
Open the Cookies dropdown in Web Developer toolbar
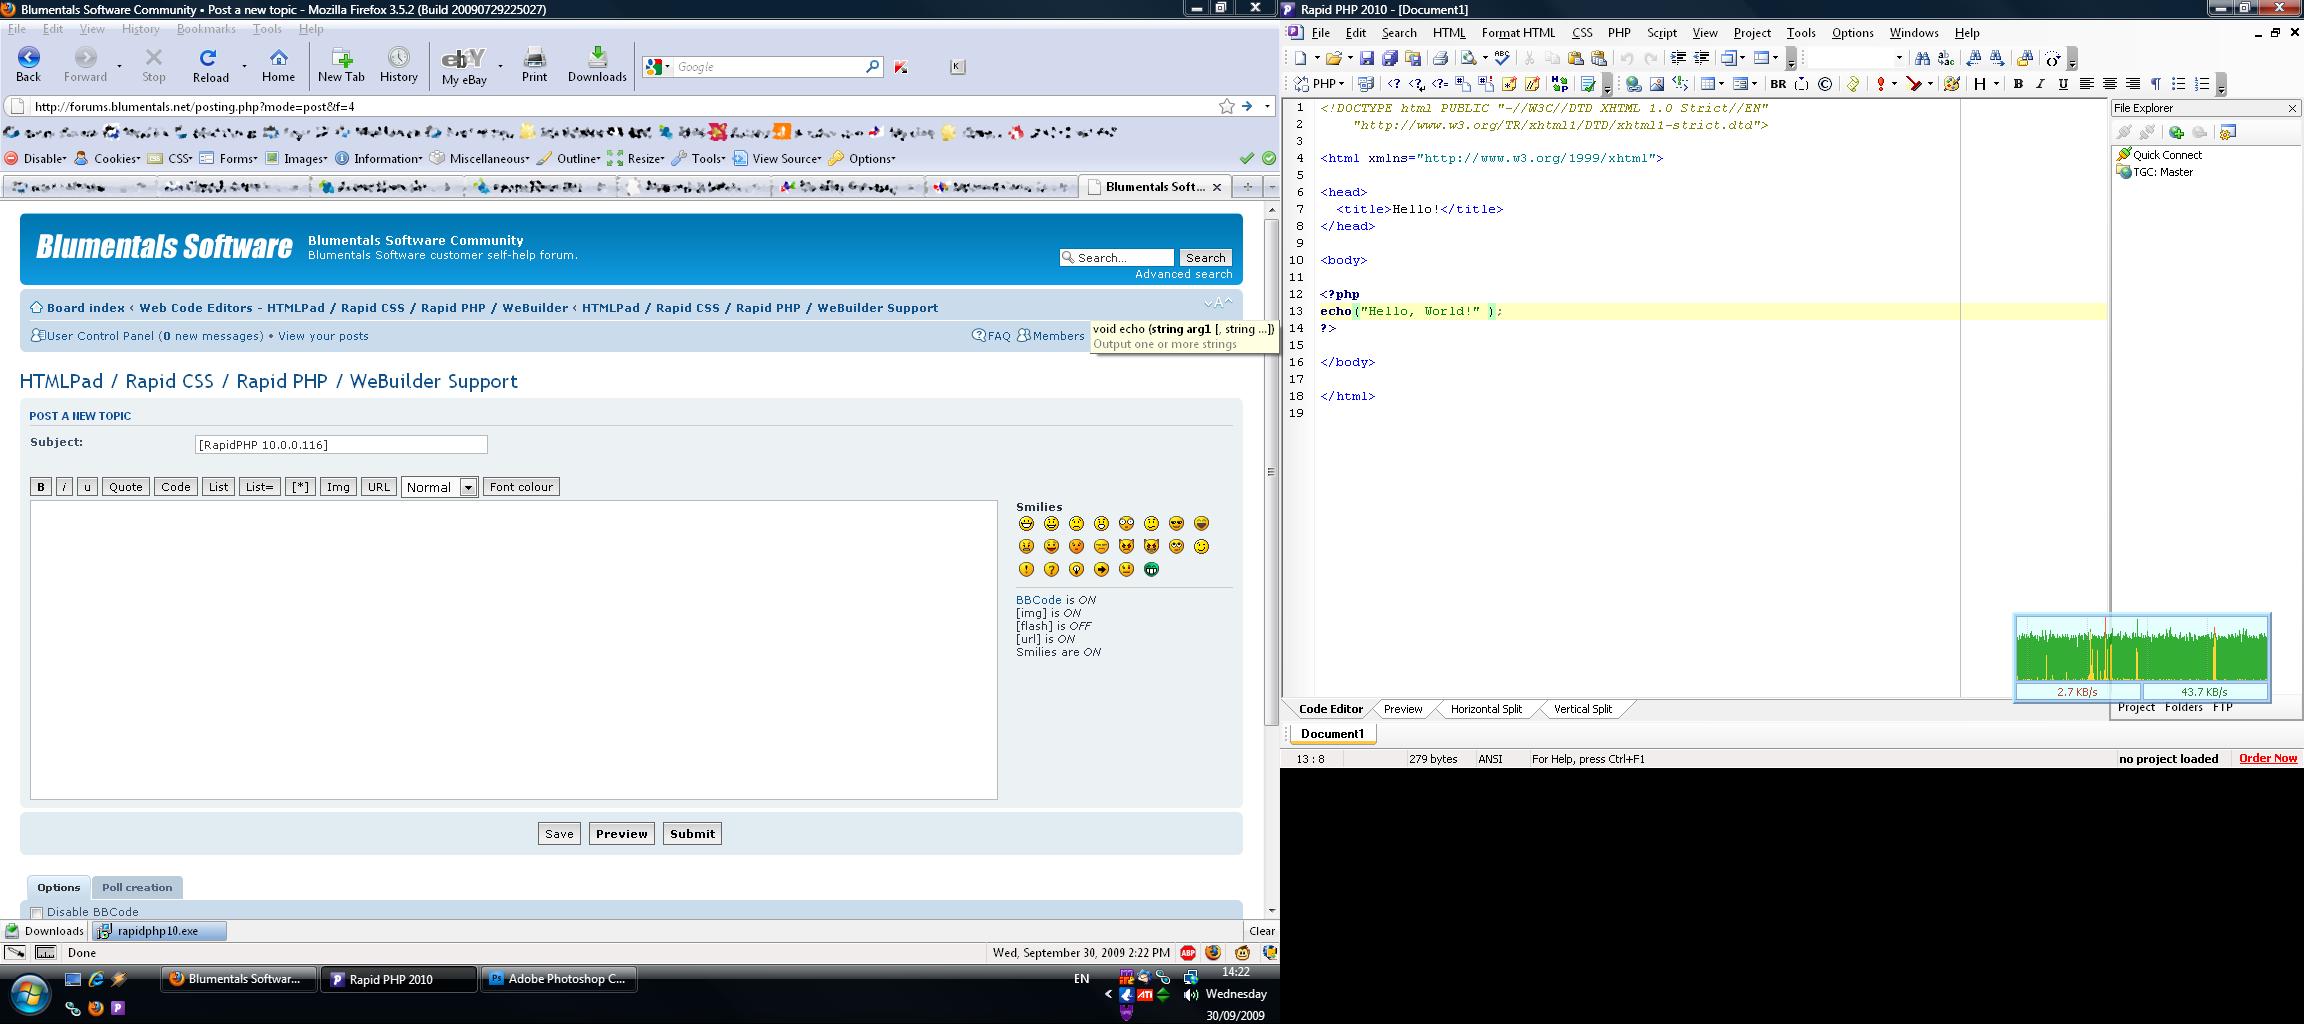coord(107,158)
